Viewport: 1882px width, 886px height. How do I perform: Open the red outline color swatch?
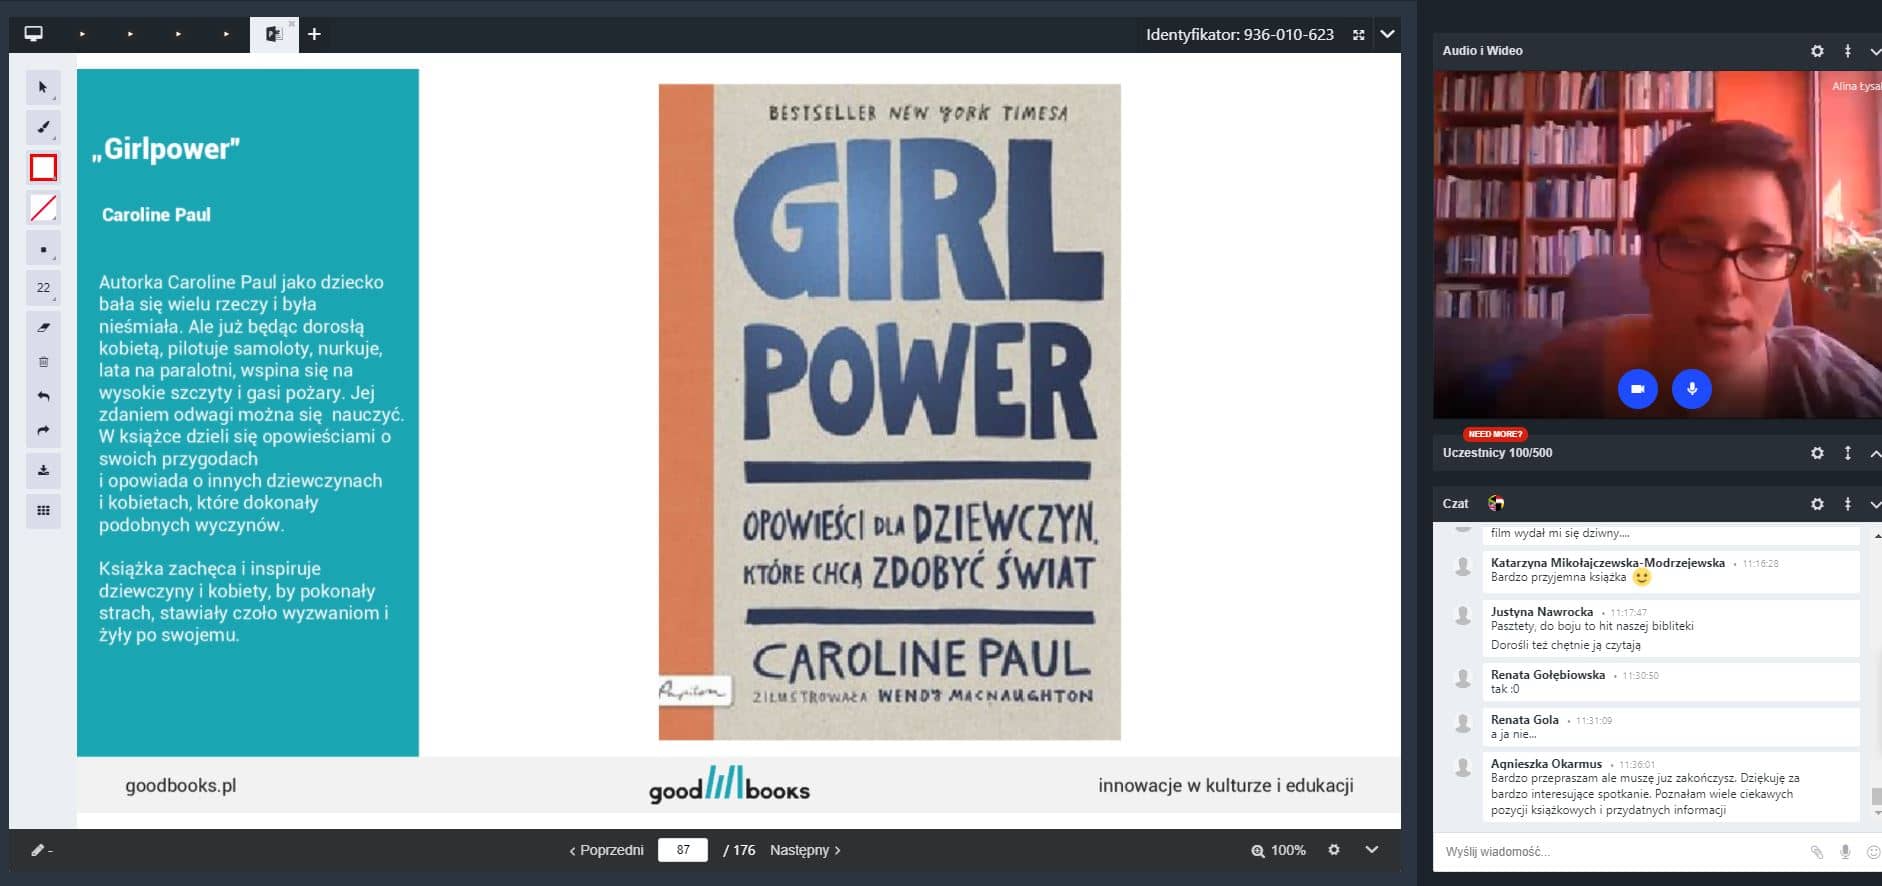click(43, 167)
